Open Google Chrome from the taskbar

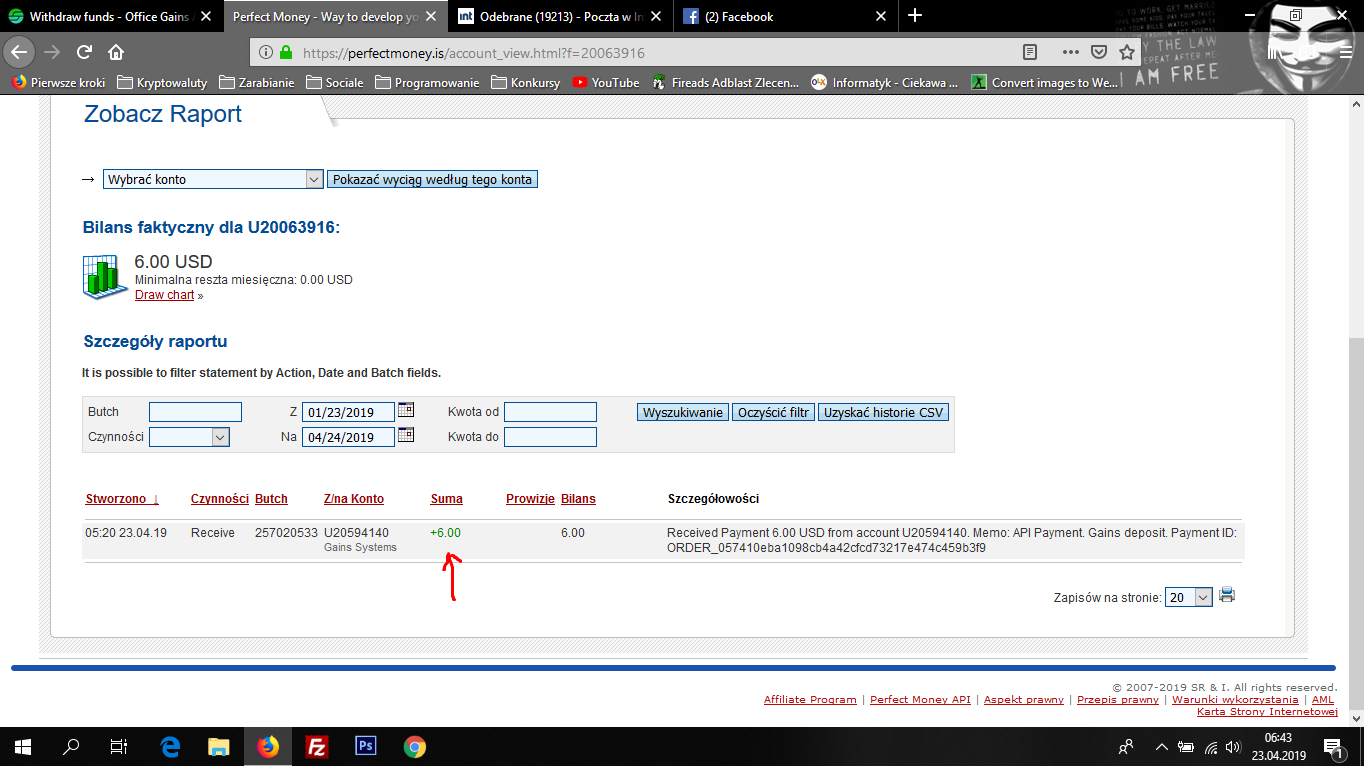[414, 746]
